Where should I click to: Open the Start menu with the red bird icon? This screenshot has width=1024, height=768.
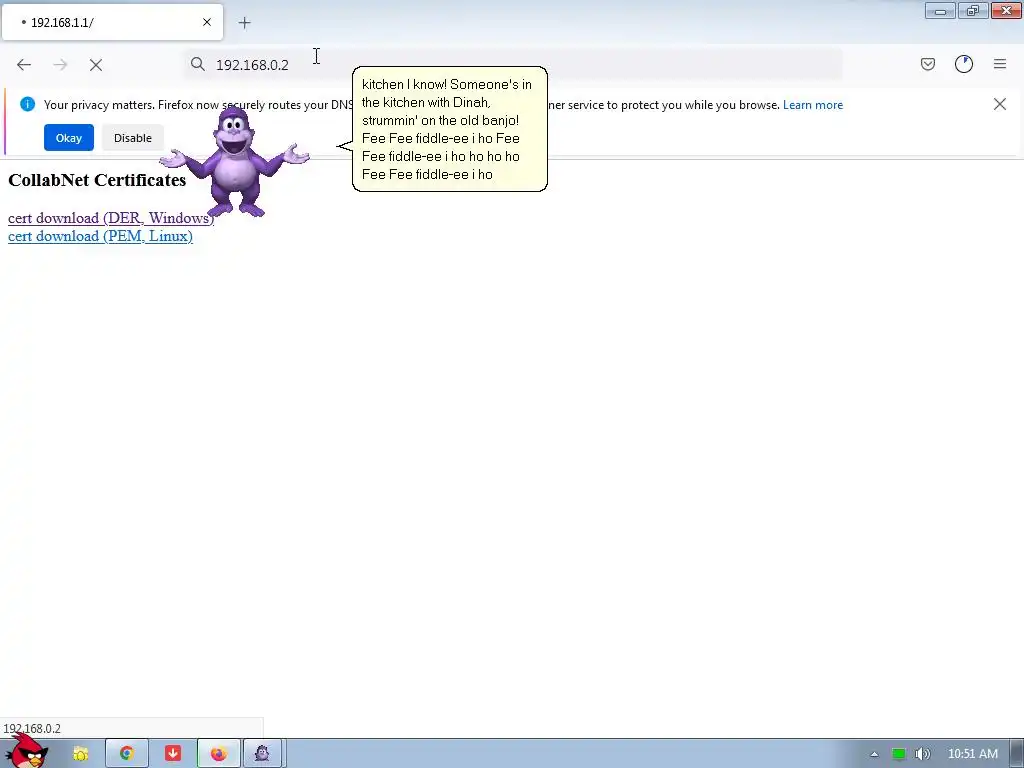pyautogui.click(x=27, y=752)
